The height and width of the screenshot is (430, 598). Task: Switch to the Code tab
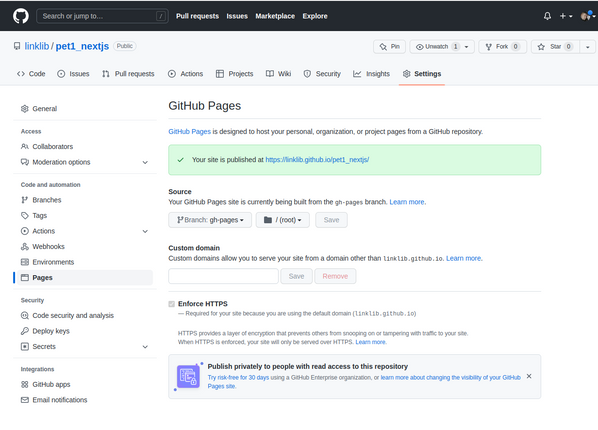click(x=31, y=74)
